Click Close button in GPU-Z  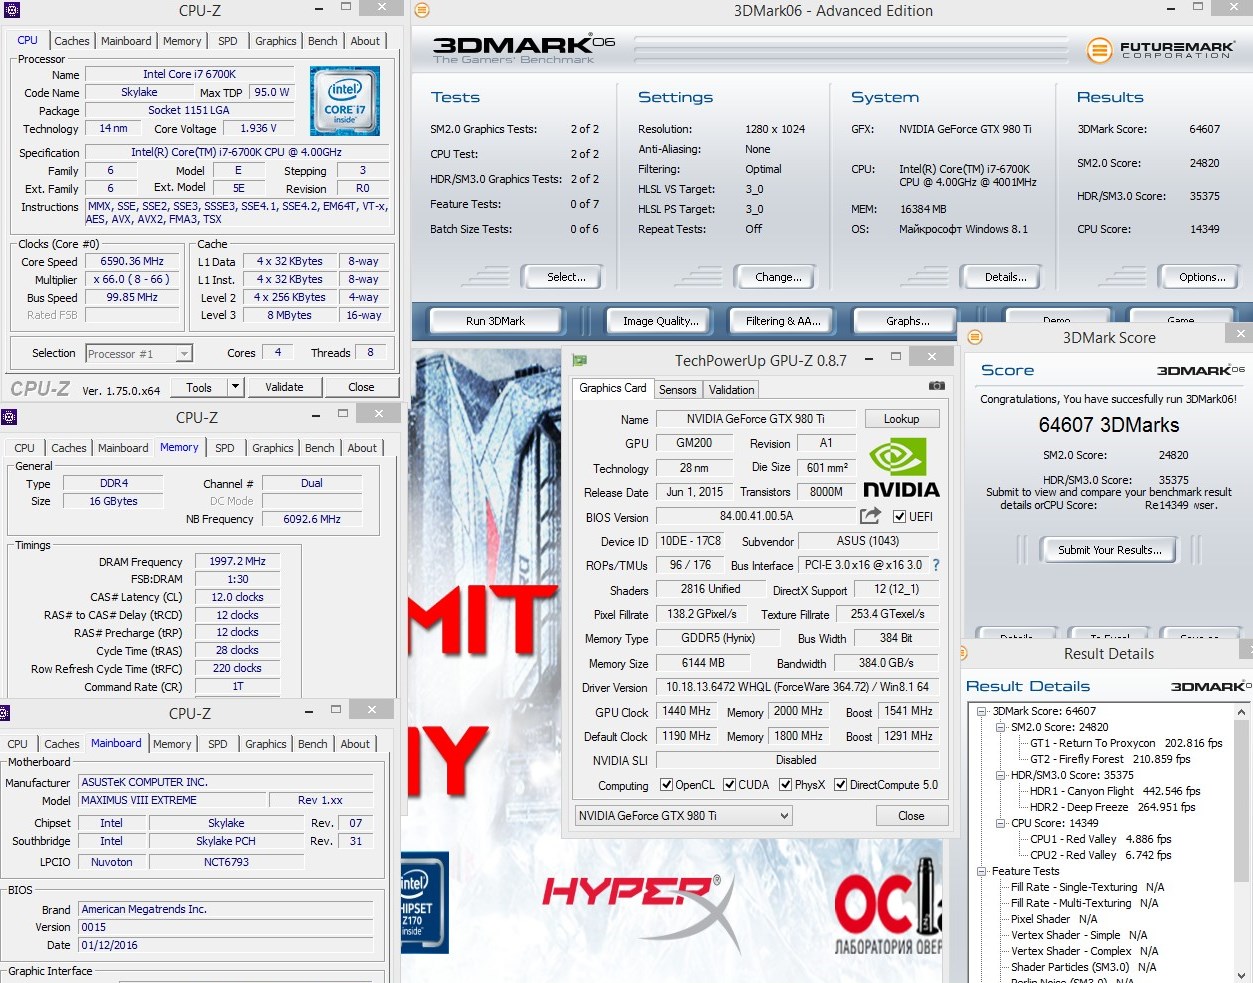(911, 816)
